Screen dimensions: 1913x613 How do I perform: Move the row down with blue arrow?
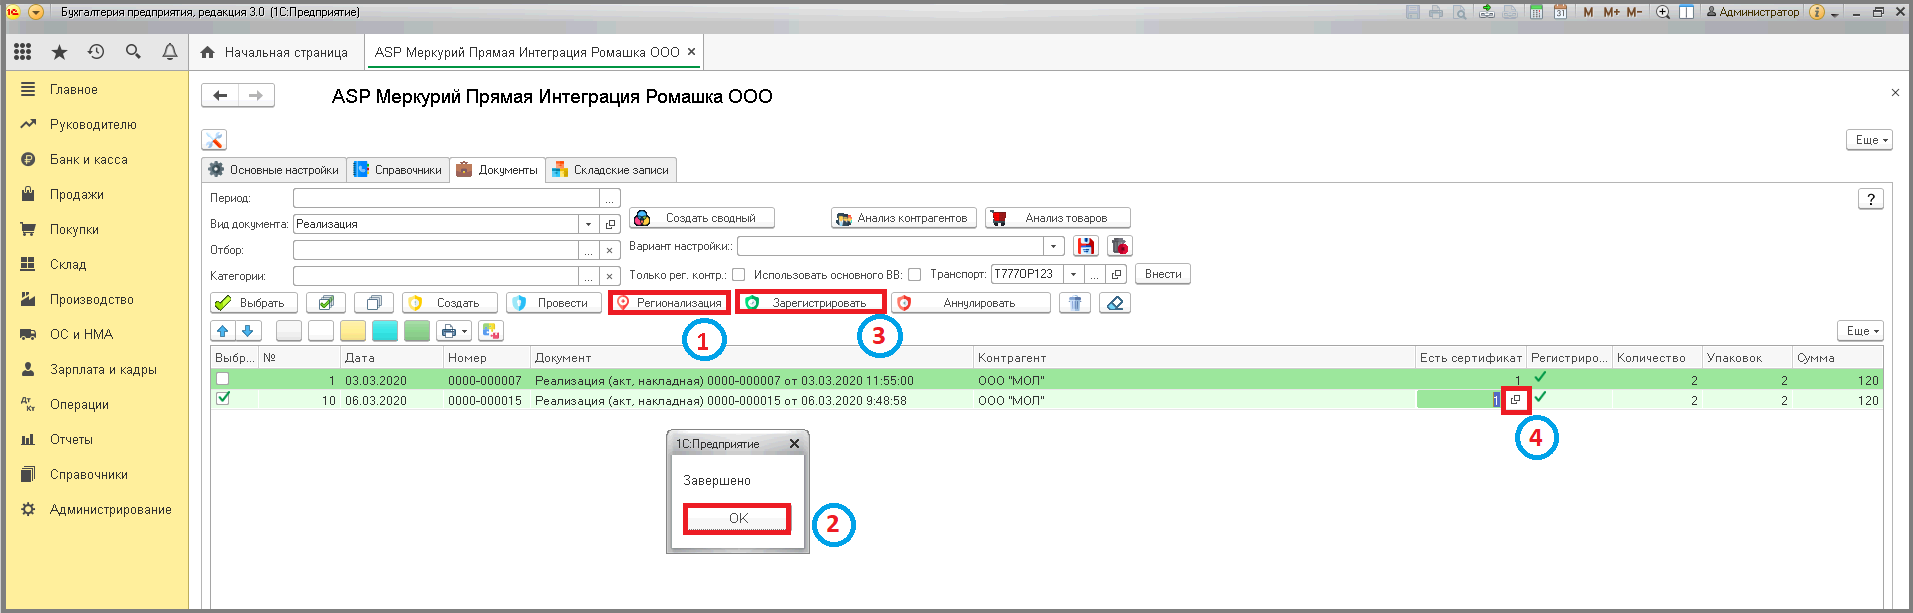[248, 331]
